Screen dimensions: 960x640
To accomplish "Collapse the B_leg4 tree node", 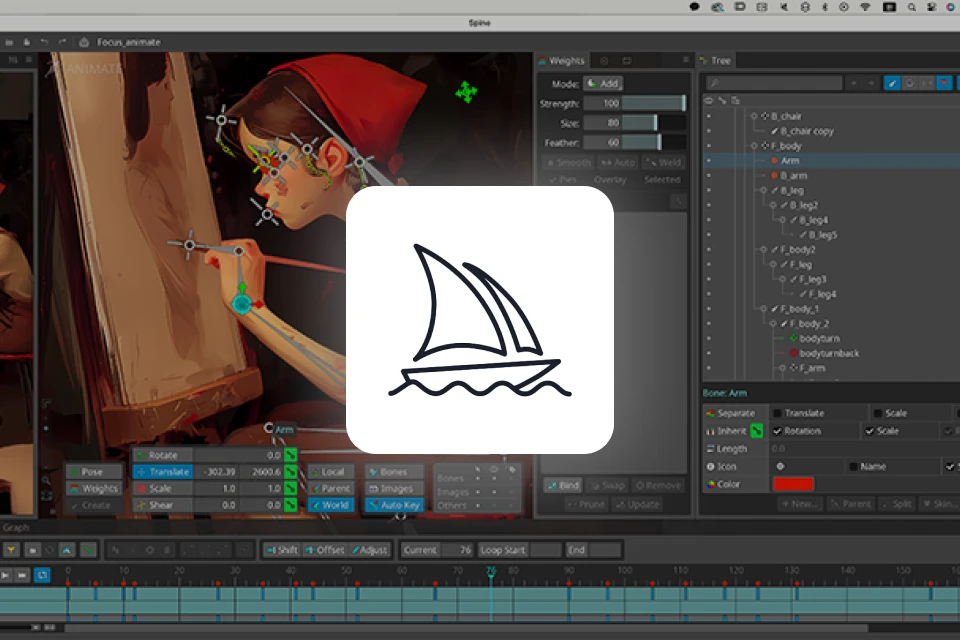I will click(783, 220).
